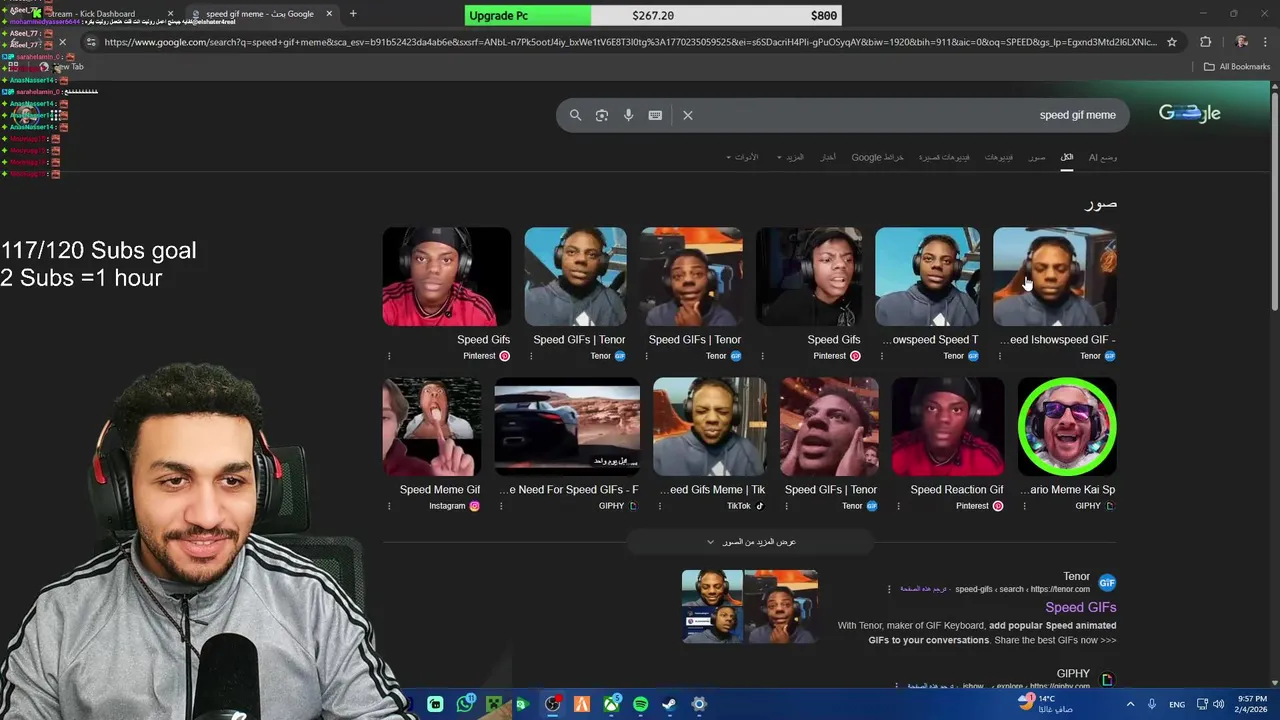Image resolution: width=1280 pixels, height=720 pixels.
Task: Bookmark this page with the star icon
Action: point(1172,42)
